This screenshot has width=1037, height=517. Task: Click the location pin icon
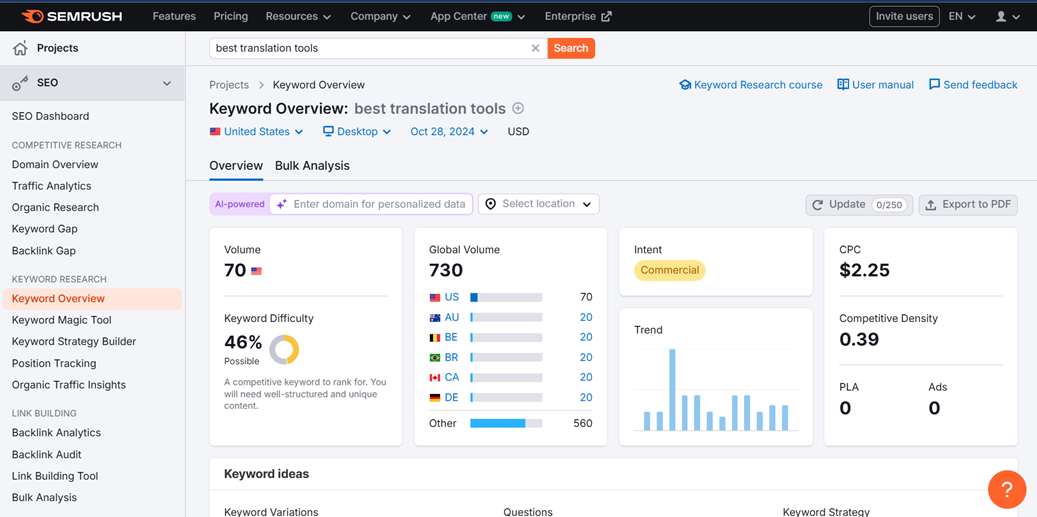(x=491, y=204)
